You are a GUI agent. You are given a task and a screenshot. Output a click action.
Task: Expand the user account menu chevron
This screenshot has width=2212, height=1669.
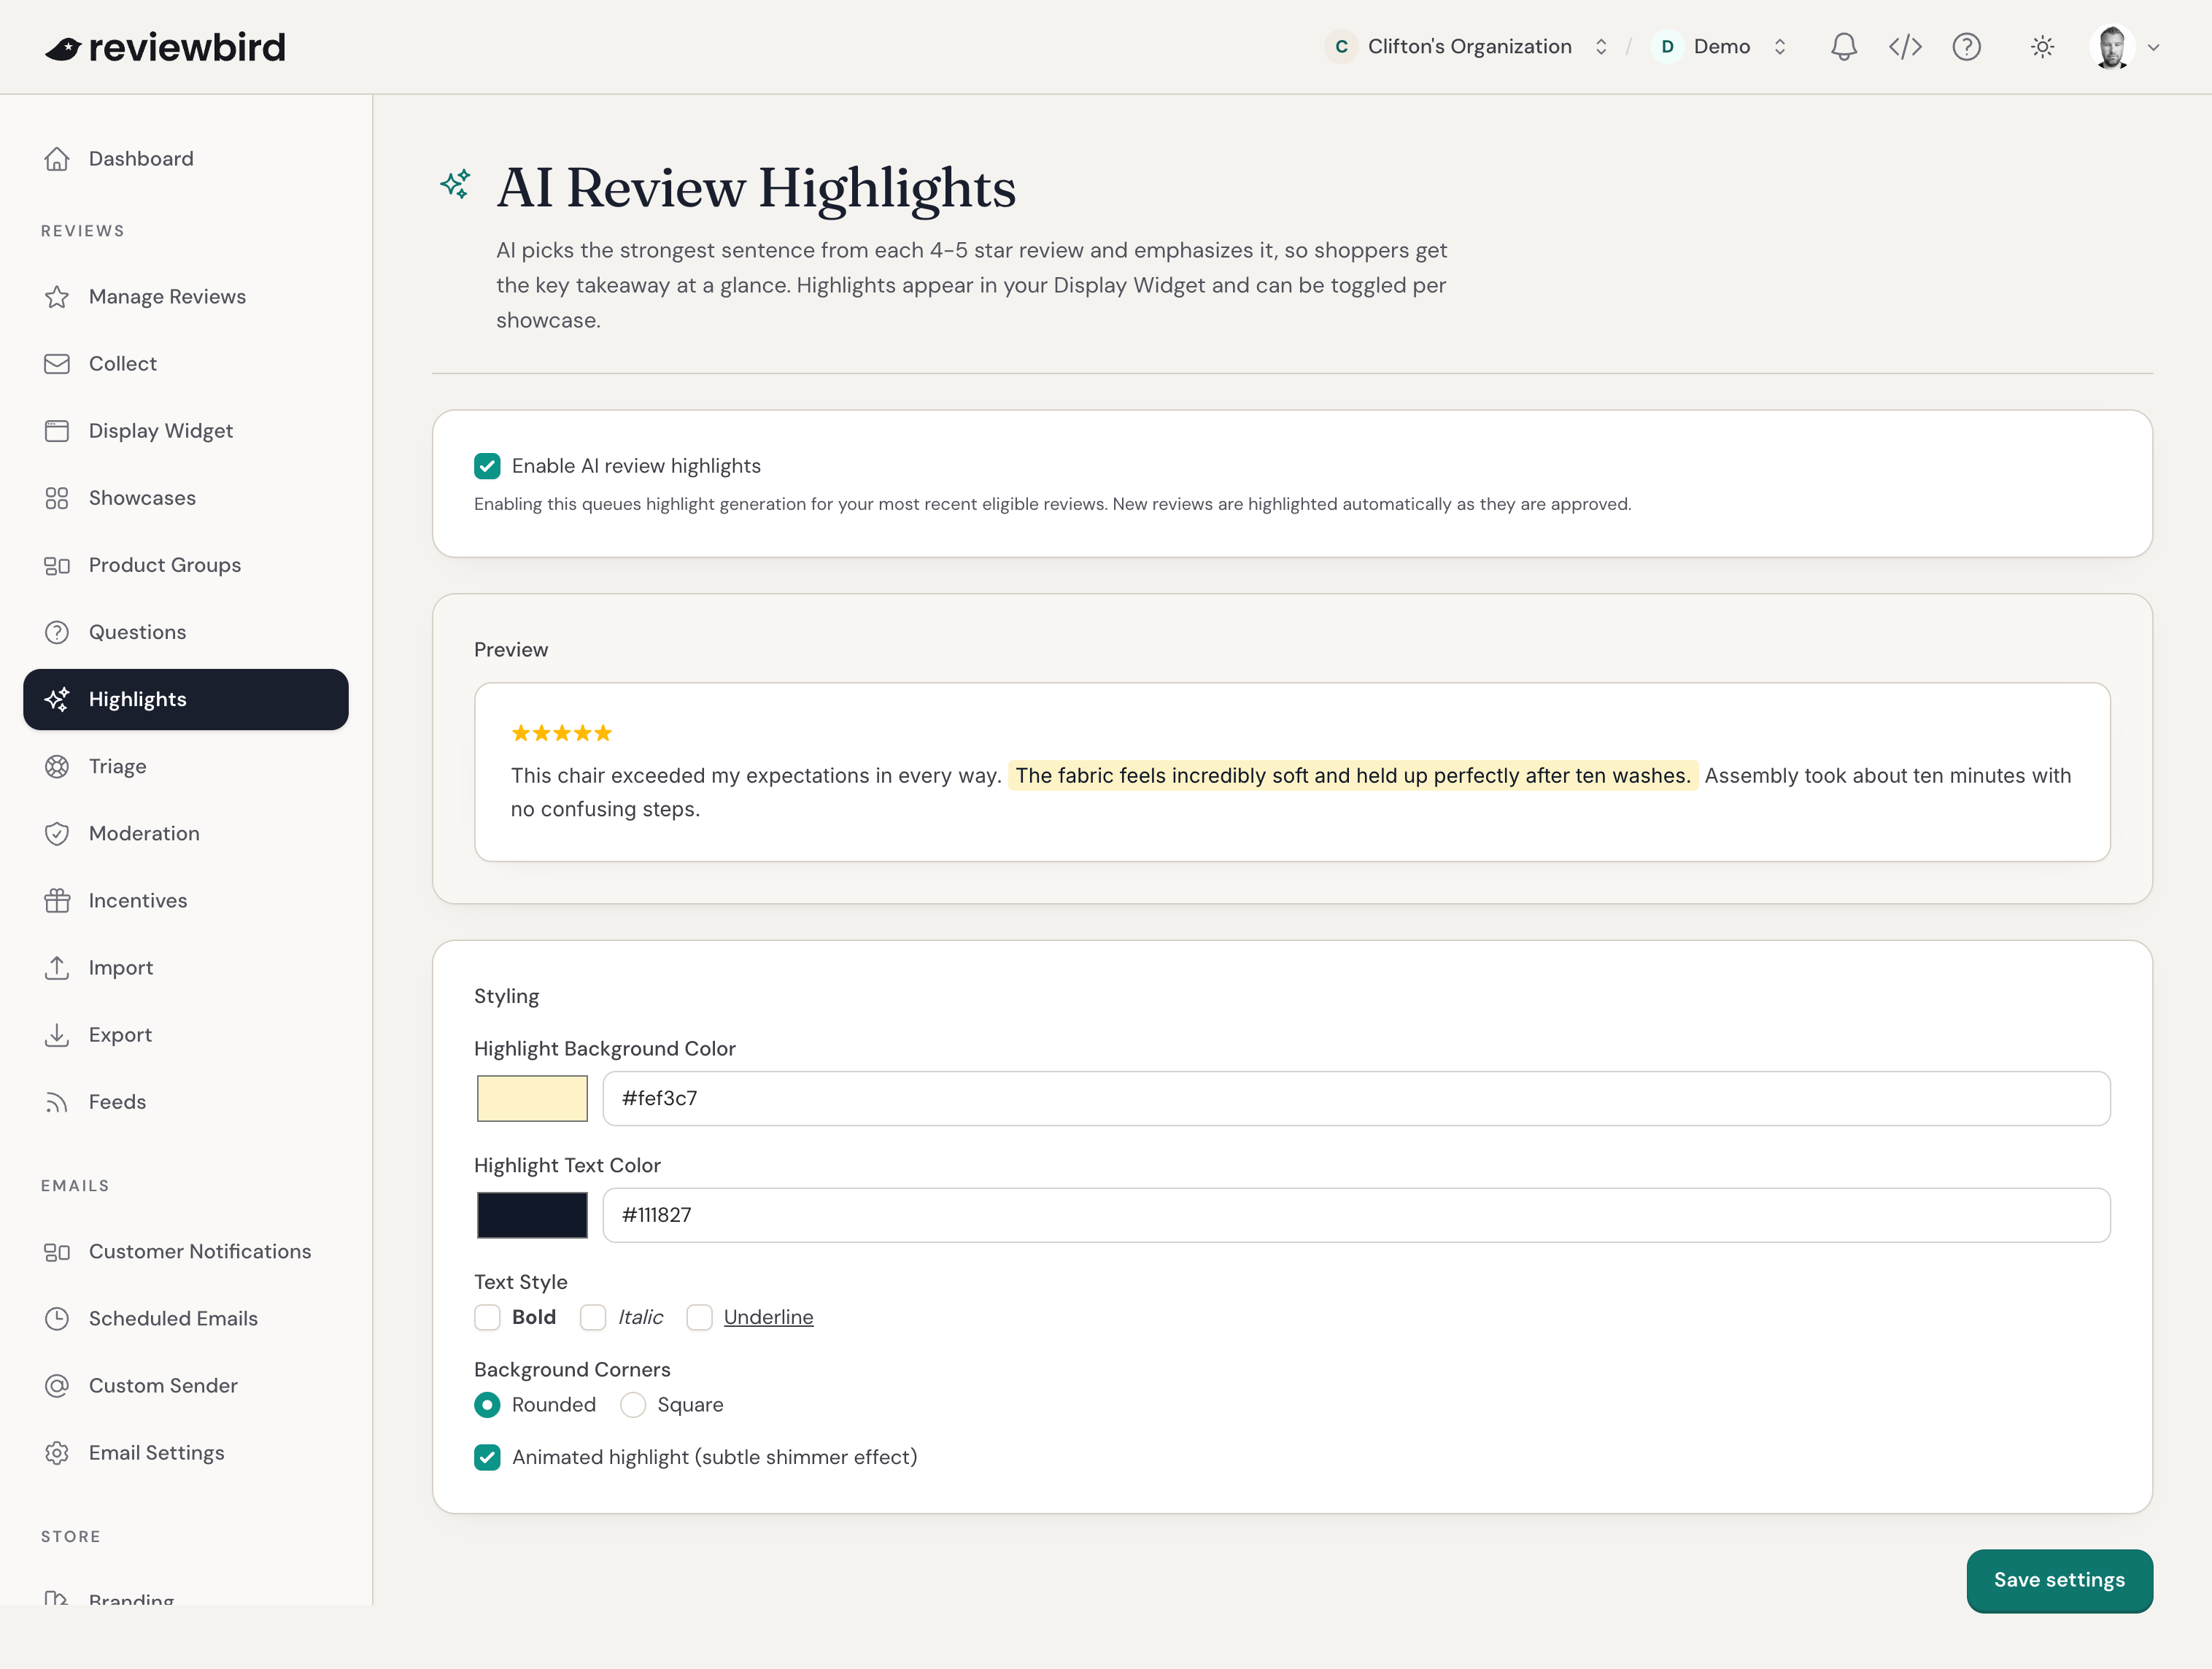pos(2153,47)
